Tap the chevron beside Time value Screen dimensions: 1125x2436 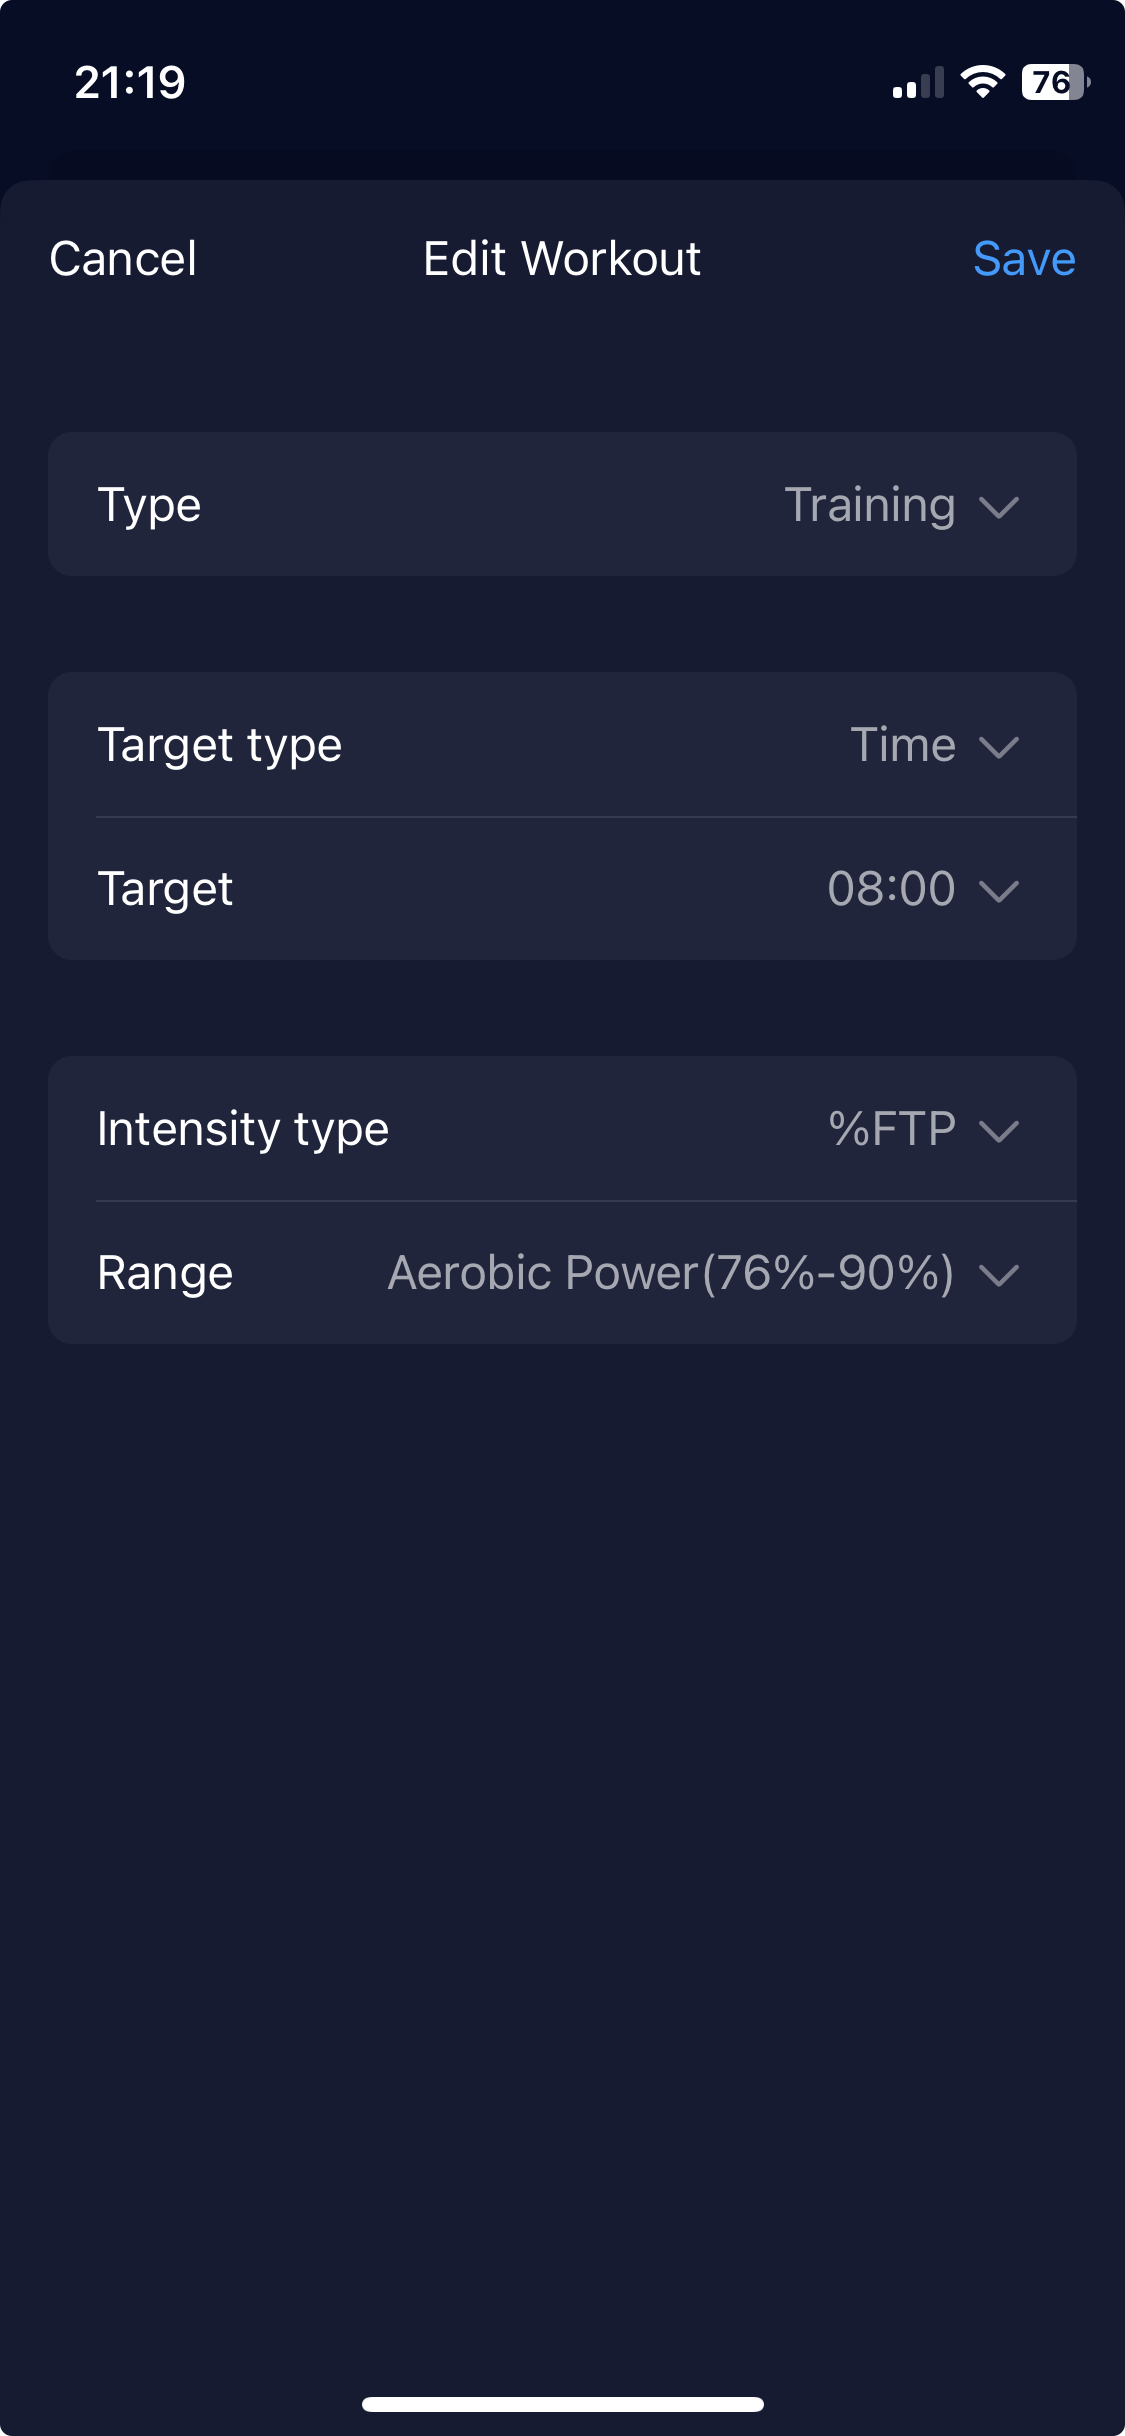(x=999, y=747)
